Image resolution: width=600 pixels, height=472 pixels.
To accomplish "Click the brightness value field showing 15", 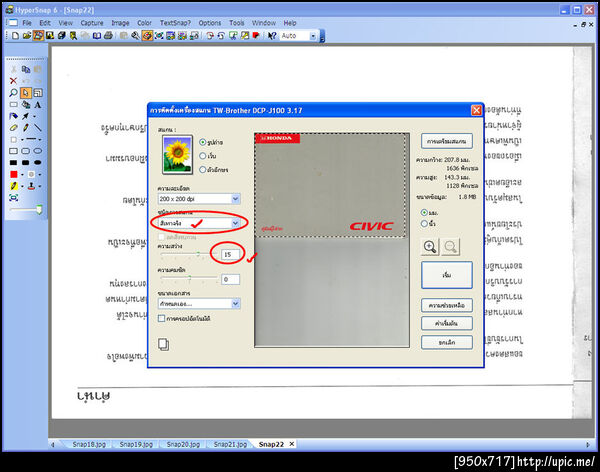I will tap(230, 254).
